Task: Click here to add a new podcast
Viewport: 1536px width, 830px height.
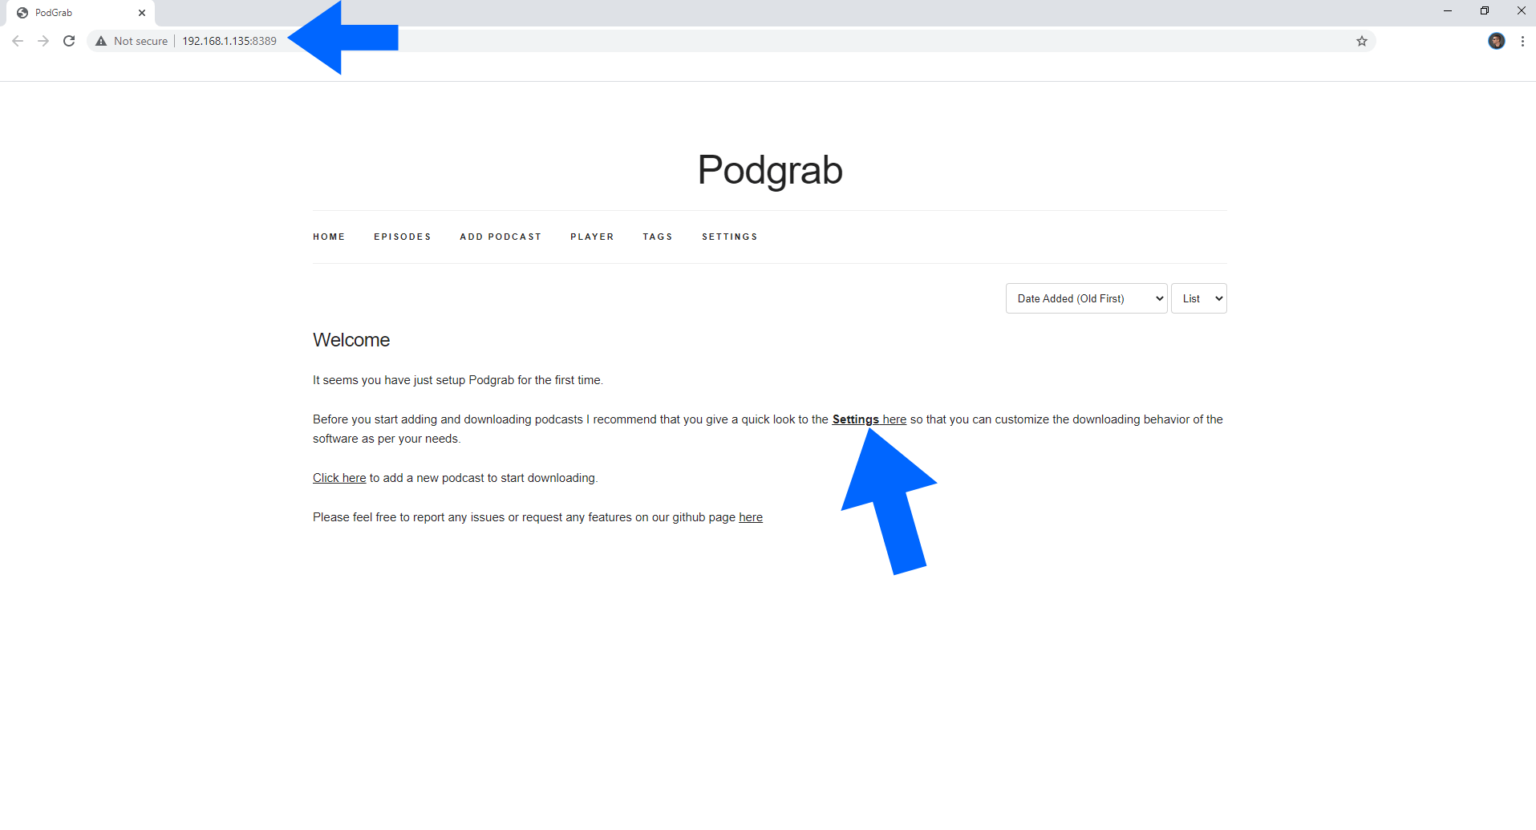Action: tap(339, 477)
